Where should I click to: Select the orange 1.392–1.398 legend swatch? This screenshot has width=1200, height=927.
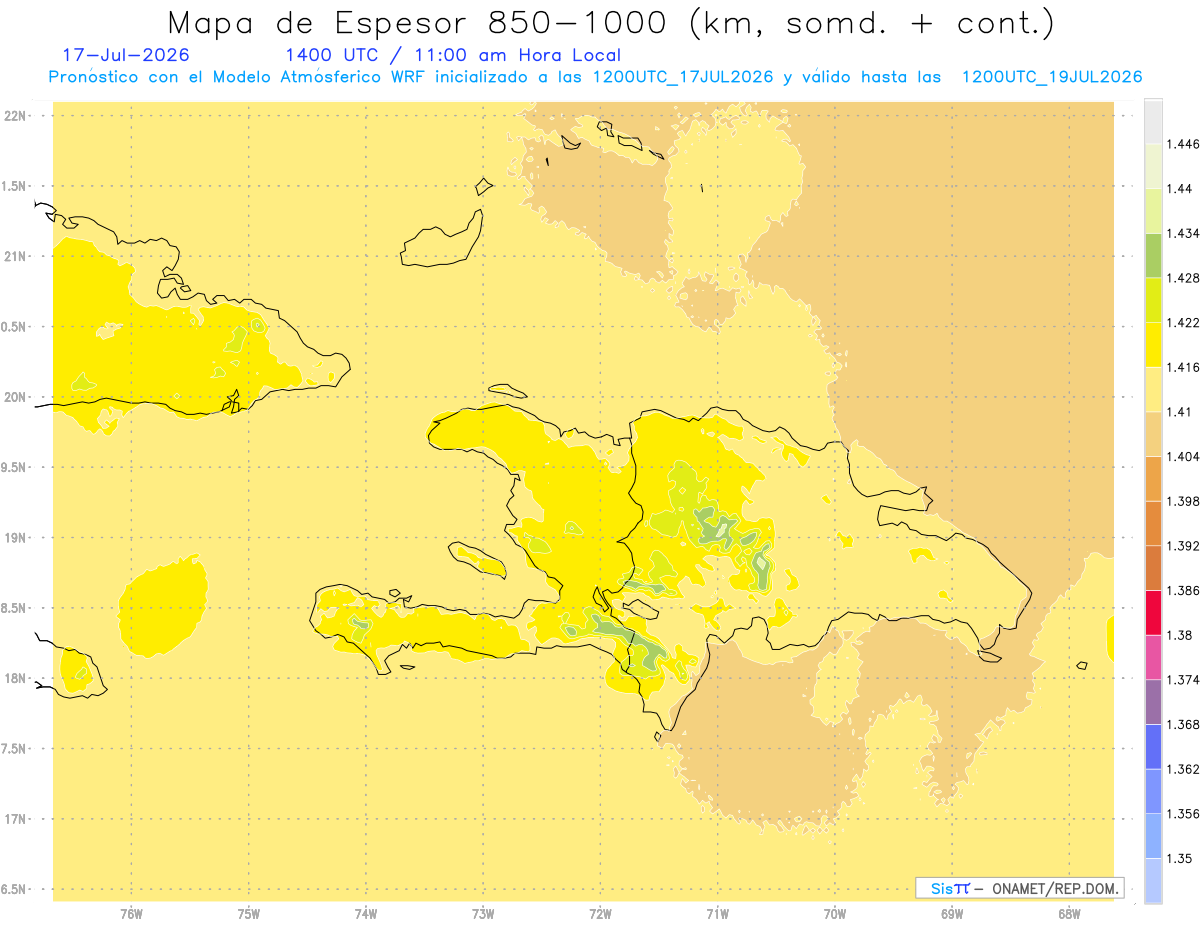coord(1153,523)
